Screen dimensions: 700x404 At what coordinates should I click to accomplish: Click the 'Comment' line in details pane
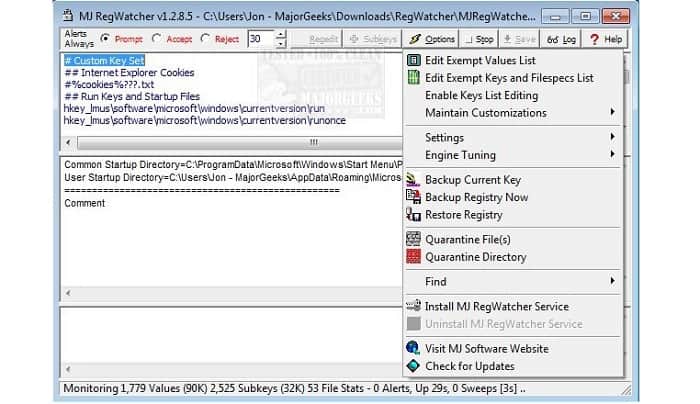pos(84,203)
